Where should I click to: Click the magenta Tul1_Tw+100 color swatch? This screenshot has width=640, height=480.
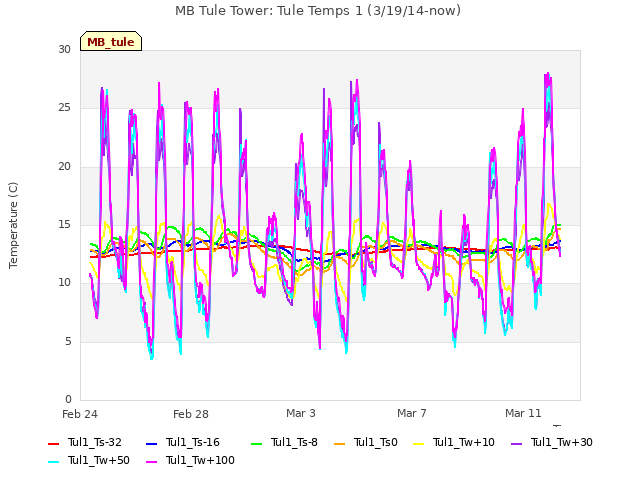pyautogui.click(x=151, y=461)
